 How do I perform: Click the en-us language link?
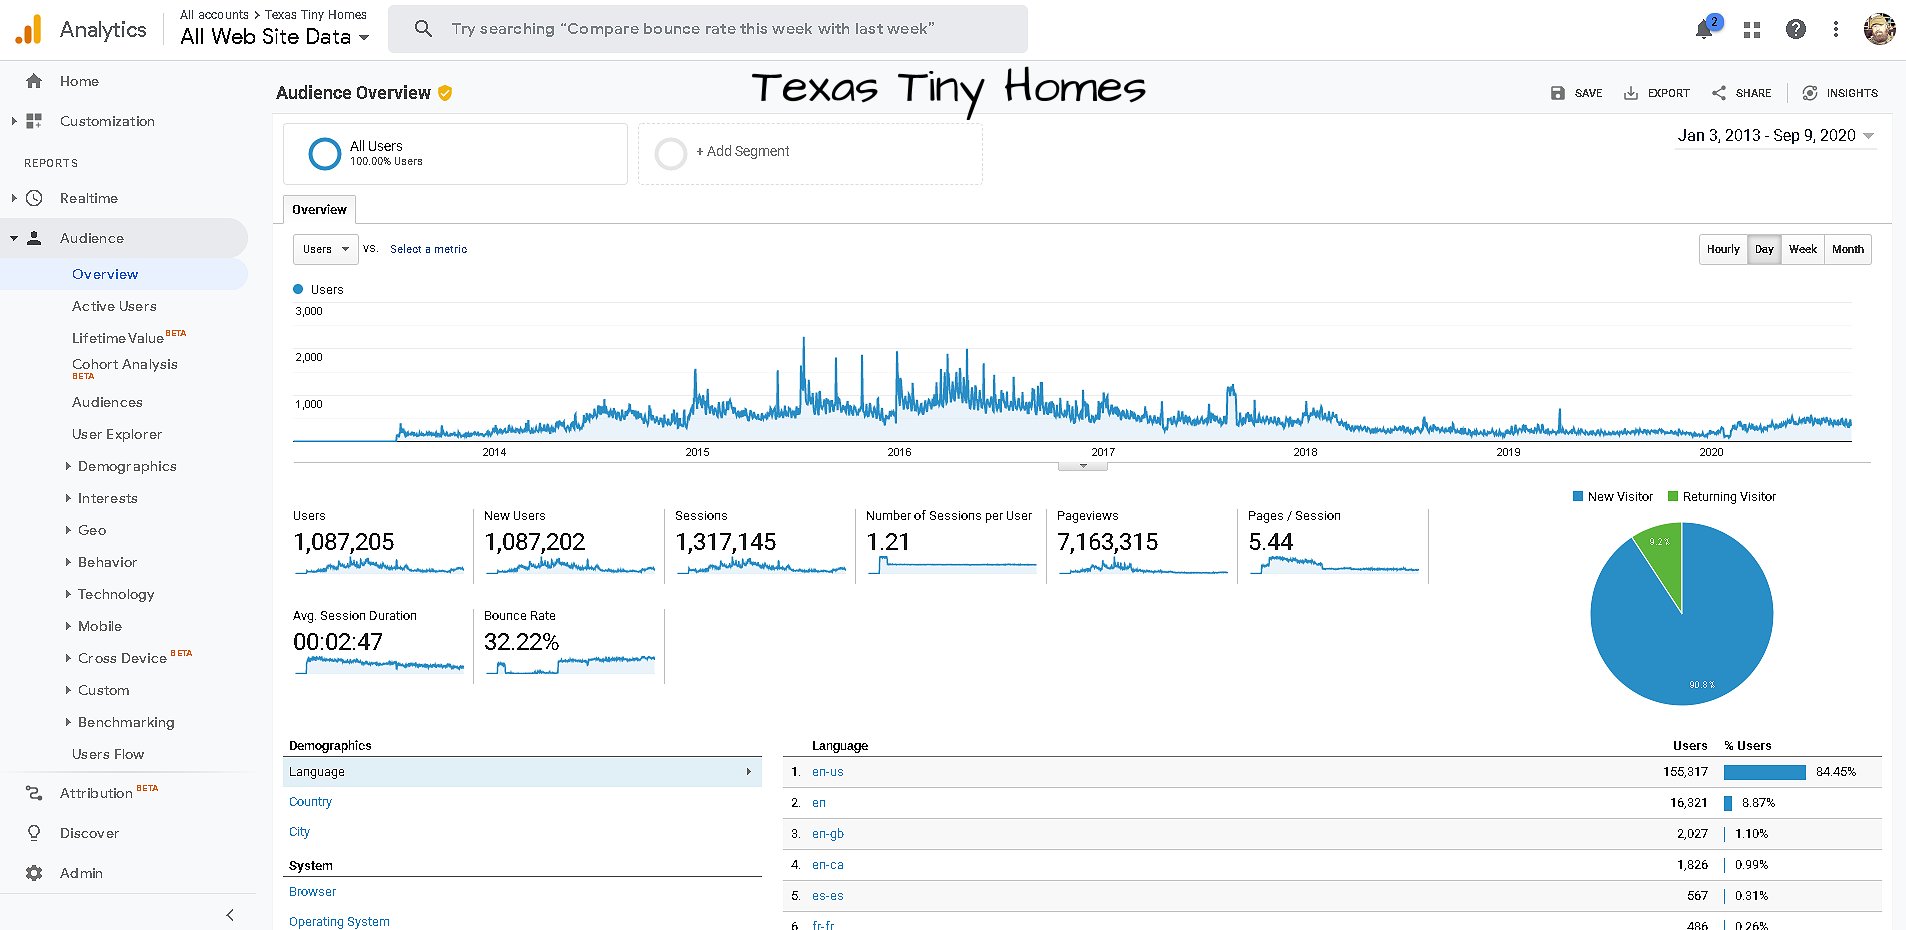tap(827, 772)
